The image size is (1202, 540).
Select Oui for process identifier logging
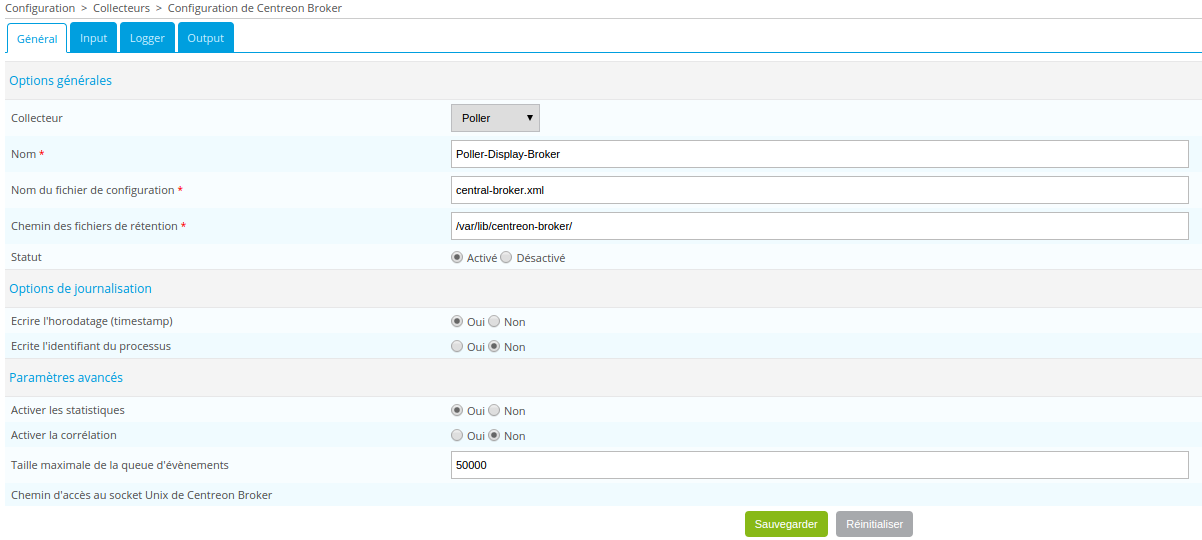[457, 346]
